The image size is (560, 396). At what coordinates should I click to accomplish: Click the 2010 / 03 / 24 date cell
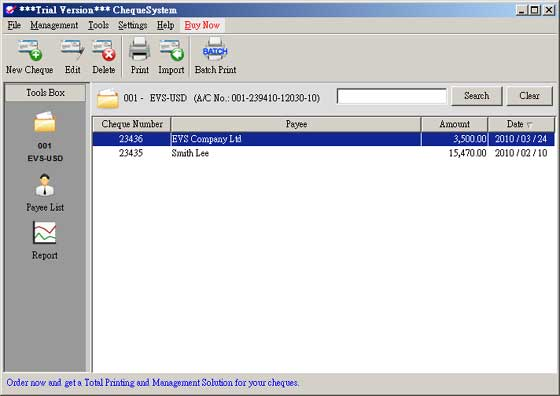[x=521, y=139]
